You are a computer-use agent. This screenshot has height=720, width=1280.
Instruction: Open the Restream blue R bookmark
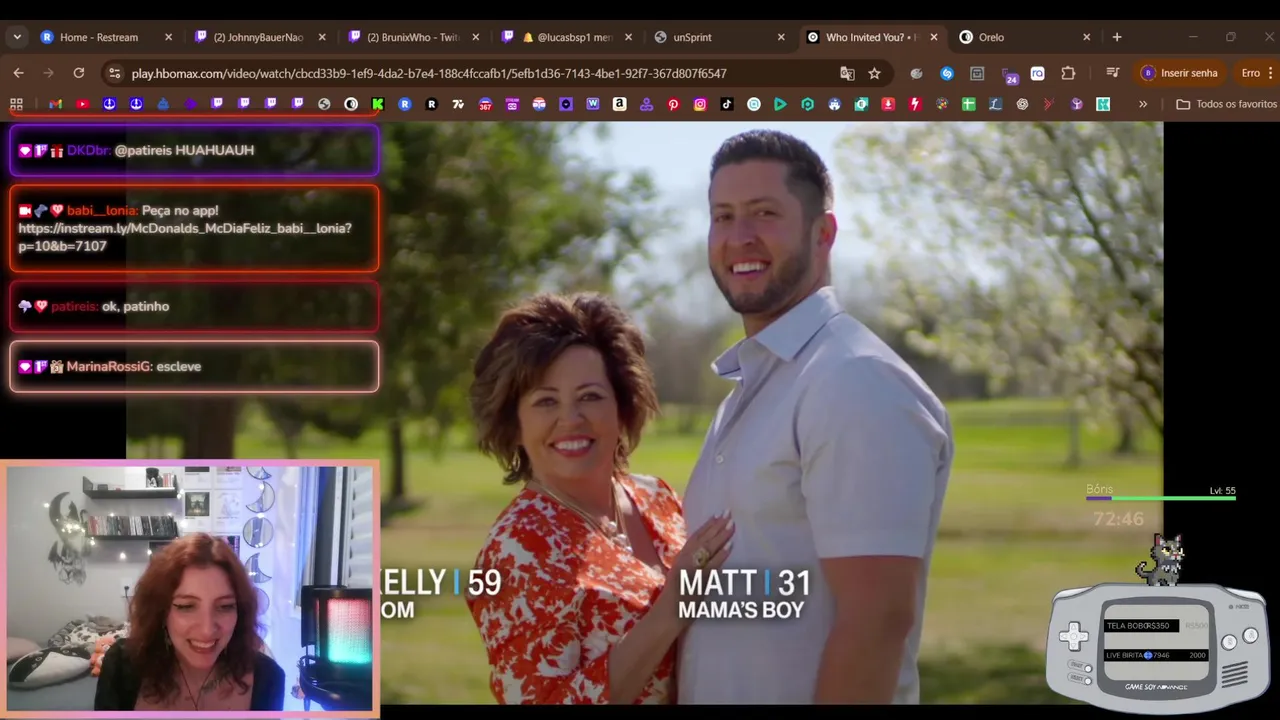405,104
